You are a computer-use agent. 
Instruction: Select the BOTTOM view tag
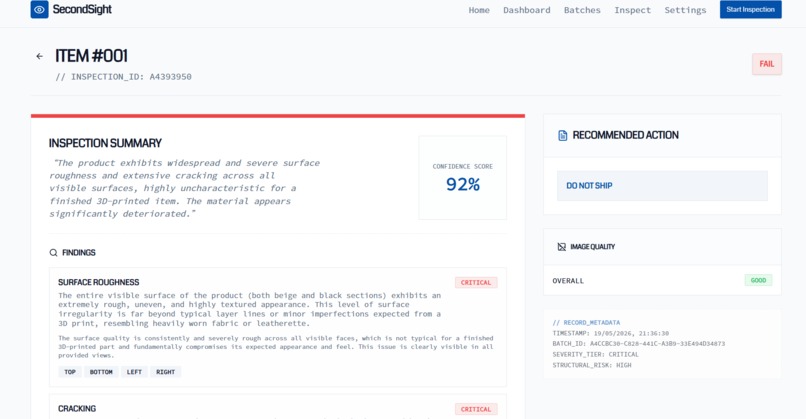[x=101, y=372]
